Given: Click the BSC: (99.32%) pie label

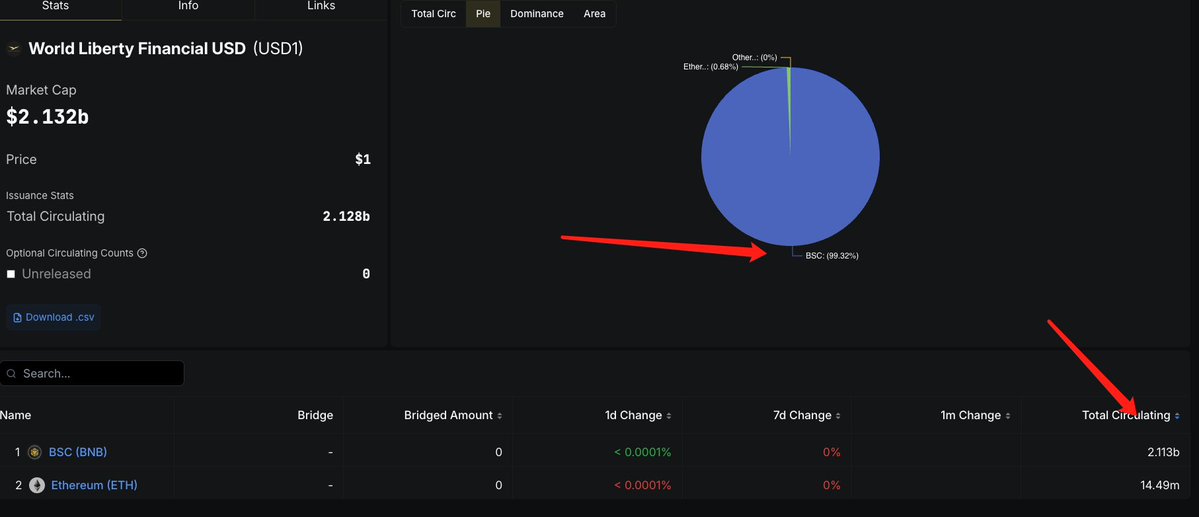Looking at the screenshot, I should pyautogui.click(x=832, y=256).
